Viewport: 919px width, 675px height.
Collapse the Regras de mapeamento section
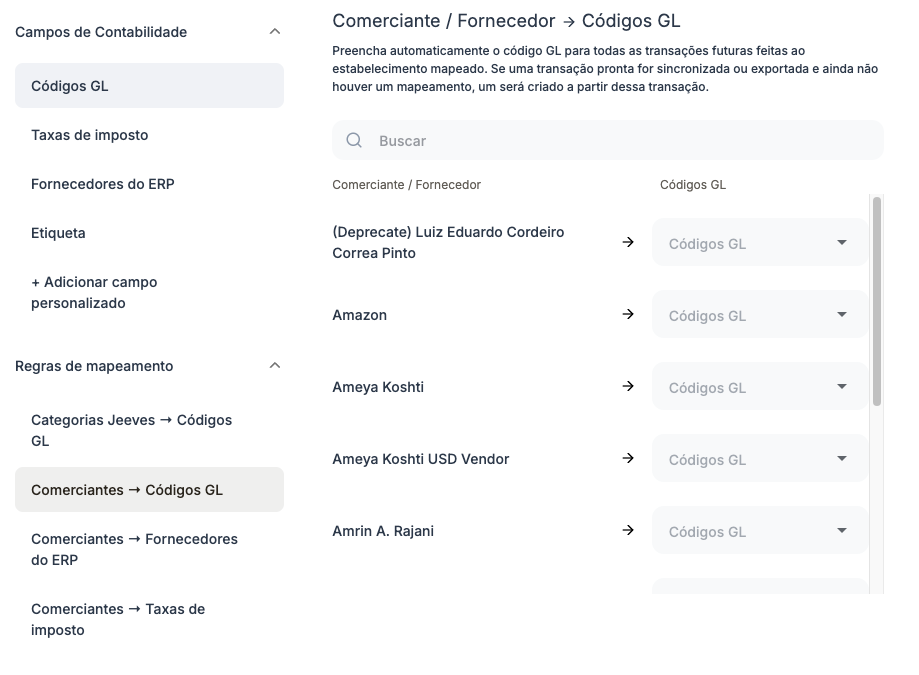[275, 366]
